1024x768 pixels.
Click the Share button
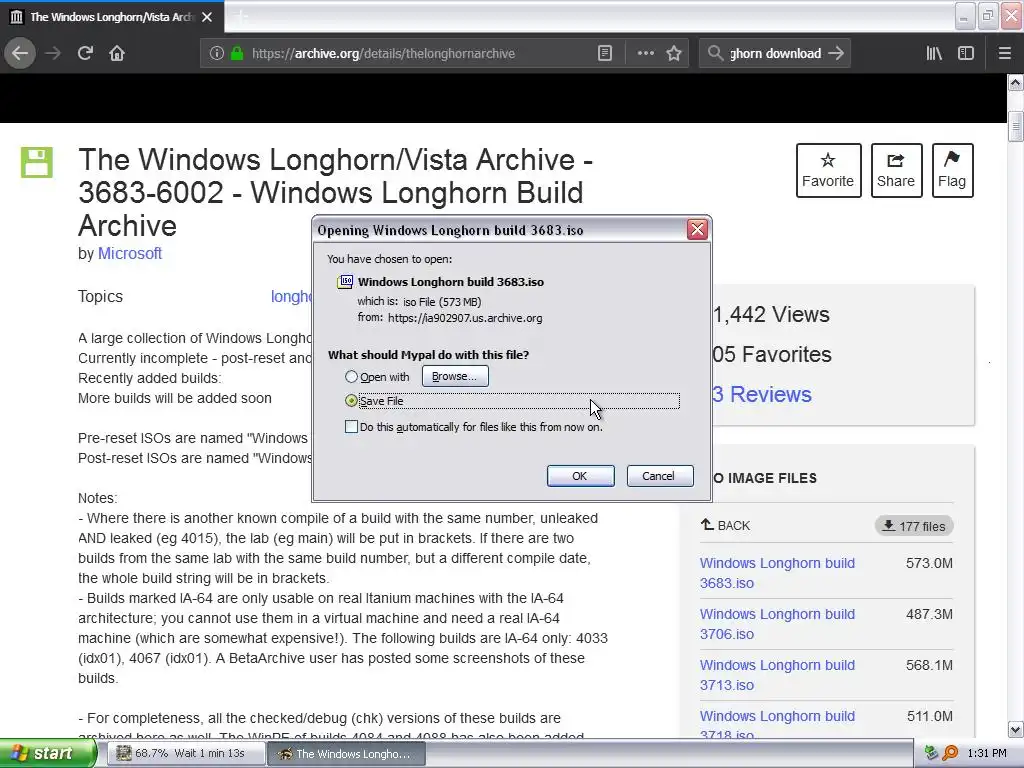pos(896,170)
